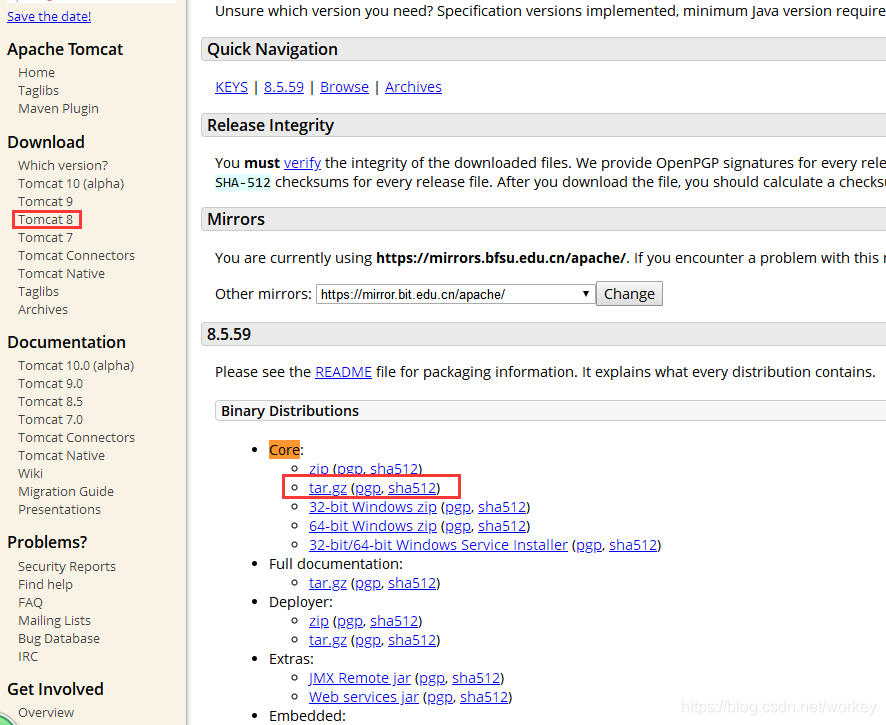886x725 pixels.
Task: Download the Web services jar
Action: coord(363,696)
